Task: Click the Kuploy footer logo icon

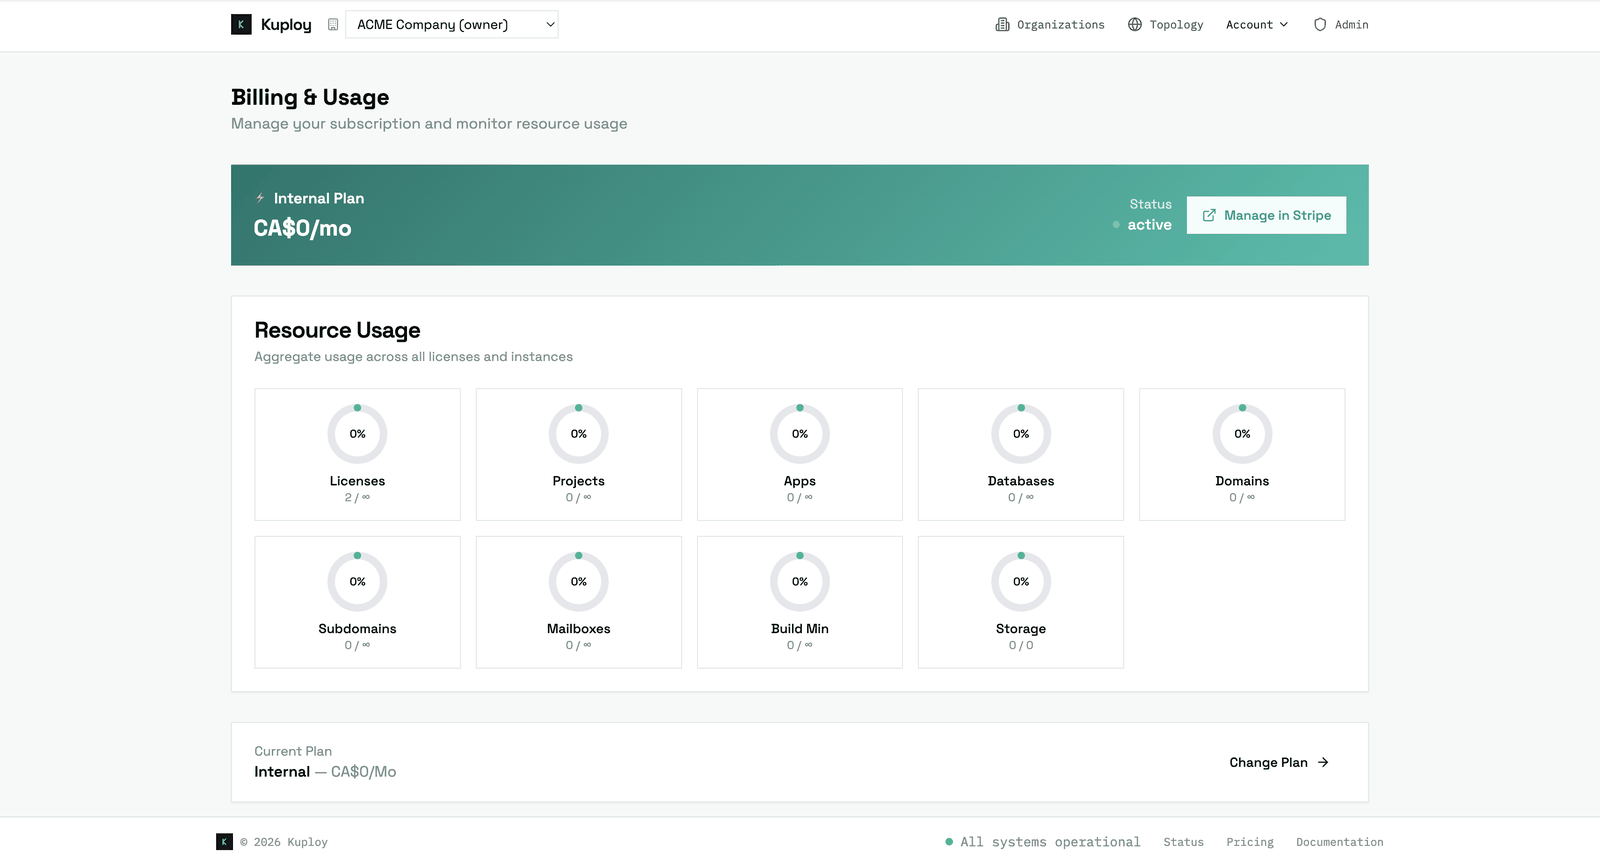Action: pyautogui.click(x=225, y=842)
